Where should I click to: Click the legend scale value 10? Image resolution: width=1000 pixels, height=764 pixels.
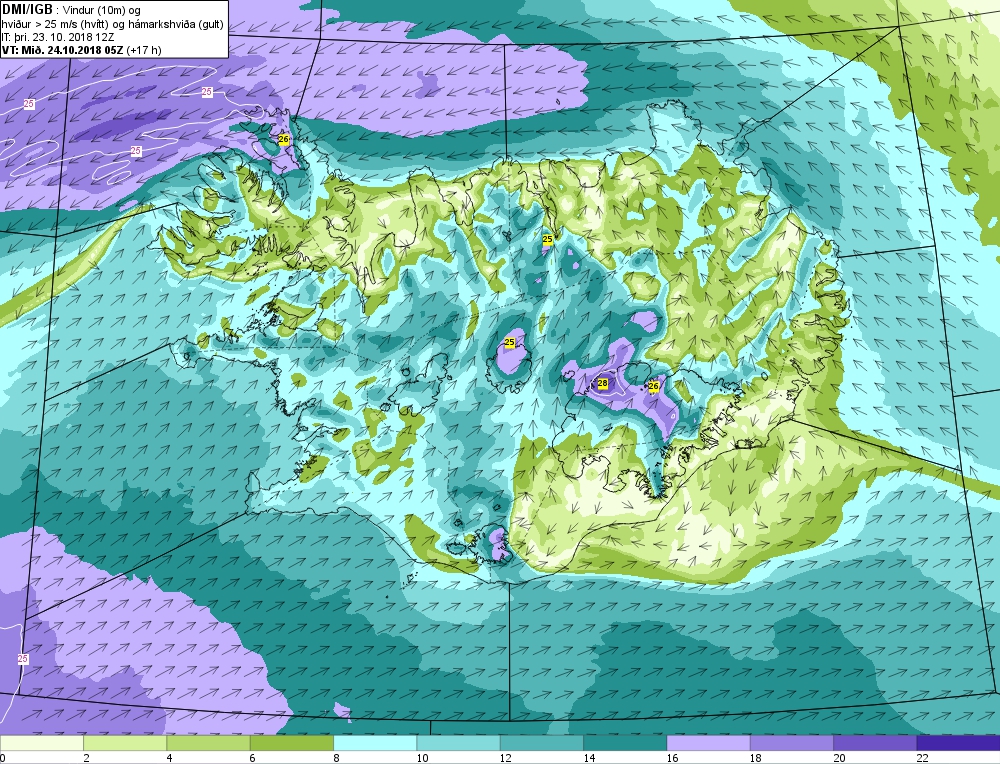click(x=422, y=758)
